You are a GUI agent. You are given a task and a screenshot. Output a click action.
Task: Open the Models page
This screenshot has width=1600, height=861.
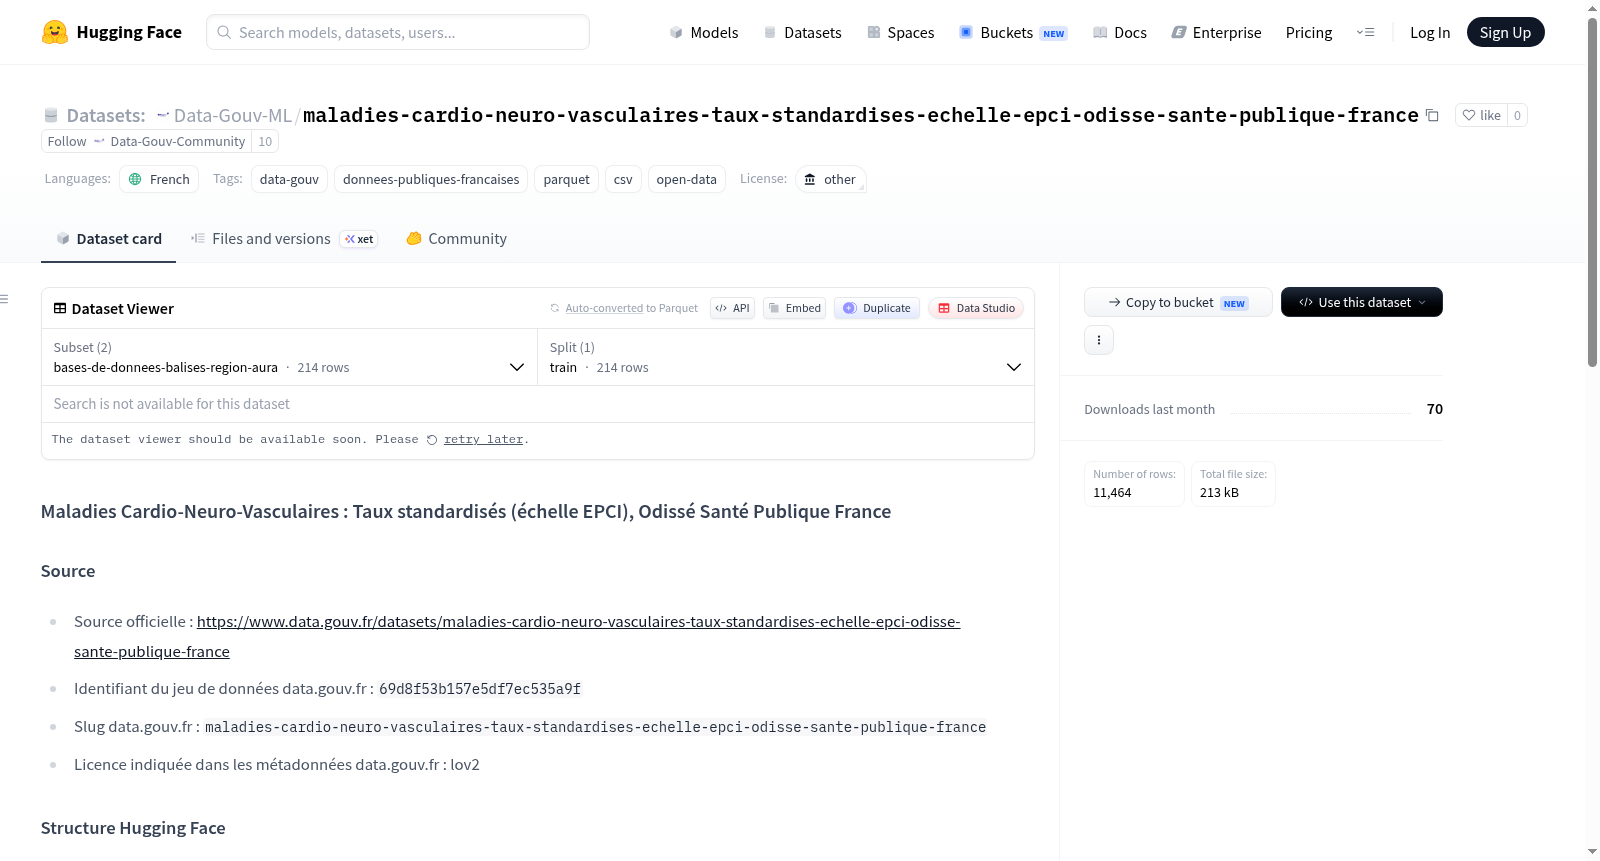(704, 32)
